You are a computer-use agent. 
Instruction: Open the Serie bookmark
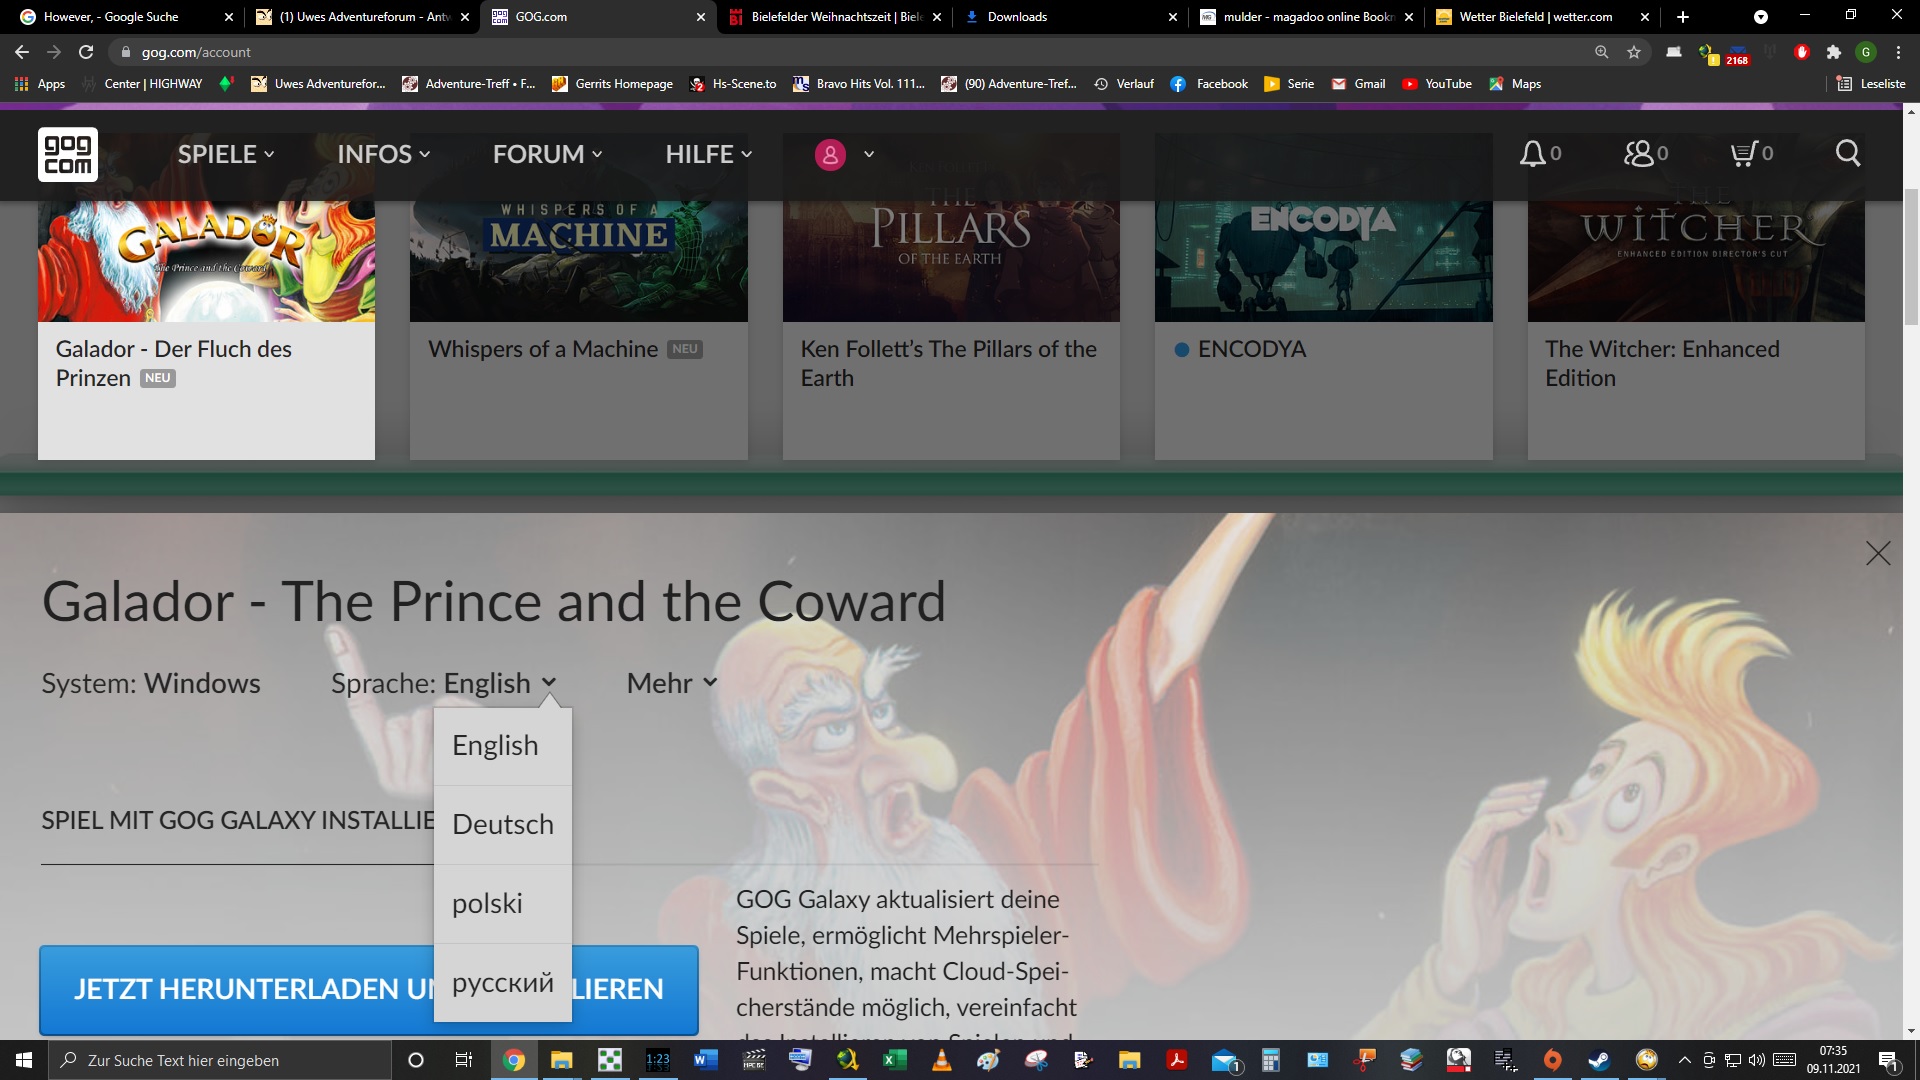tap(1289, 84)
